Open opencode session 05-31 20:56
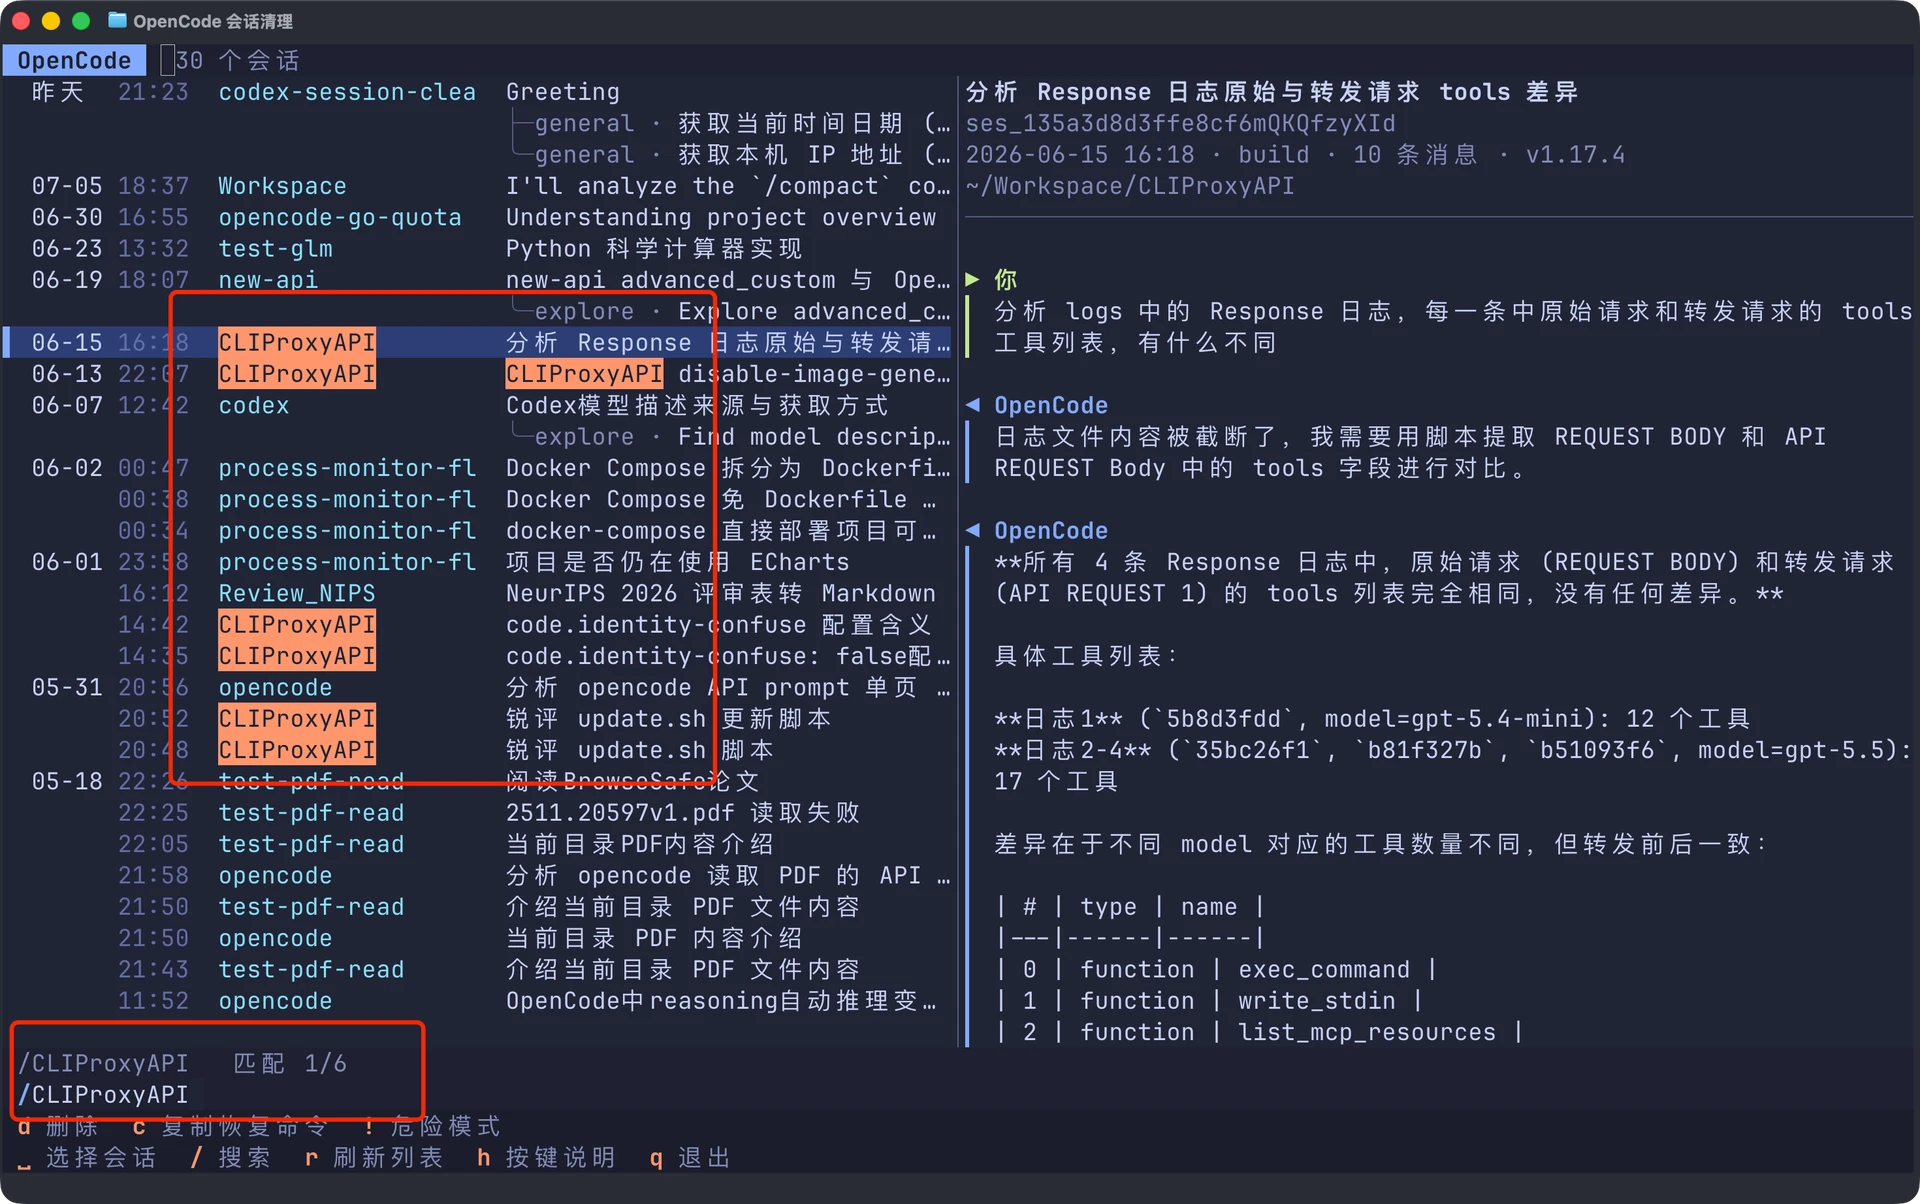Screen dimensions: 1920x1204 [478, 688]
